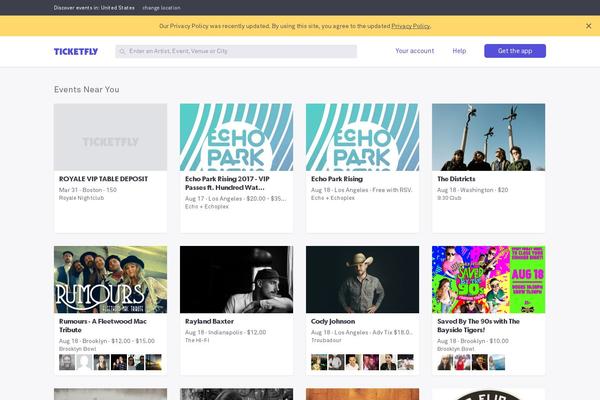Screen dimensions: 600x400
Task: Open Echo Park Rising 2017 VIP Passes image
Action: [236, 137]
